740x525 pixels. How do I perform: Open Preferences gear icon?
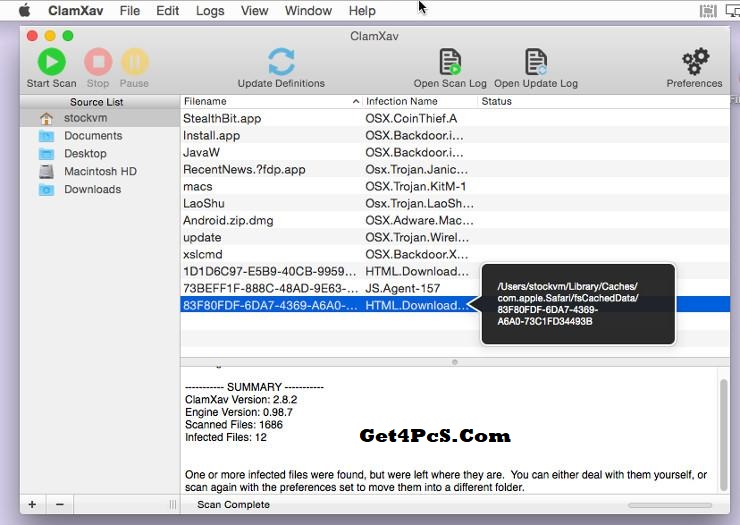point(694,62)
